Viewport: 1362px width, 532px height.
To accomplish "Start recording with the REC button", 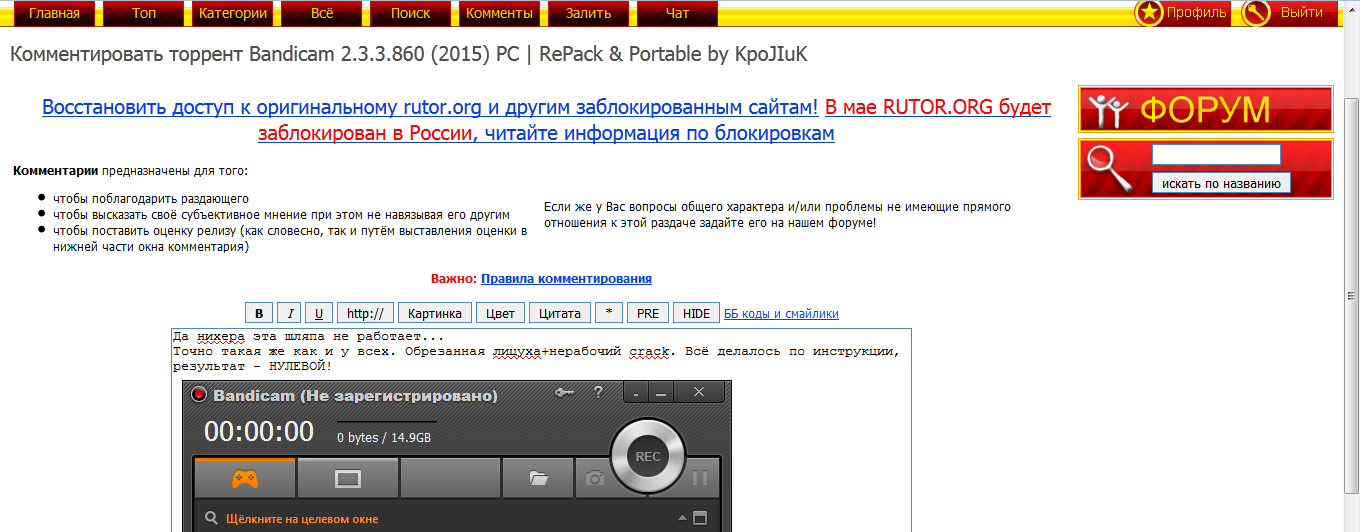I will pyautogui.click(x=647, y=457).
